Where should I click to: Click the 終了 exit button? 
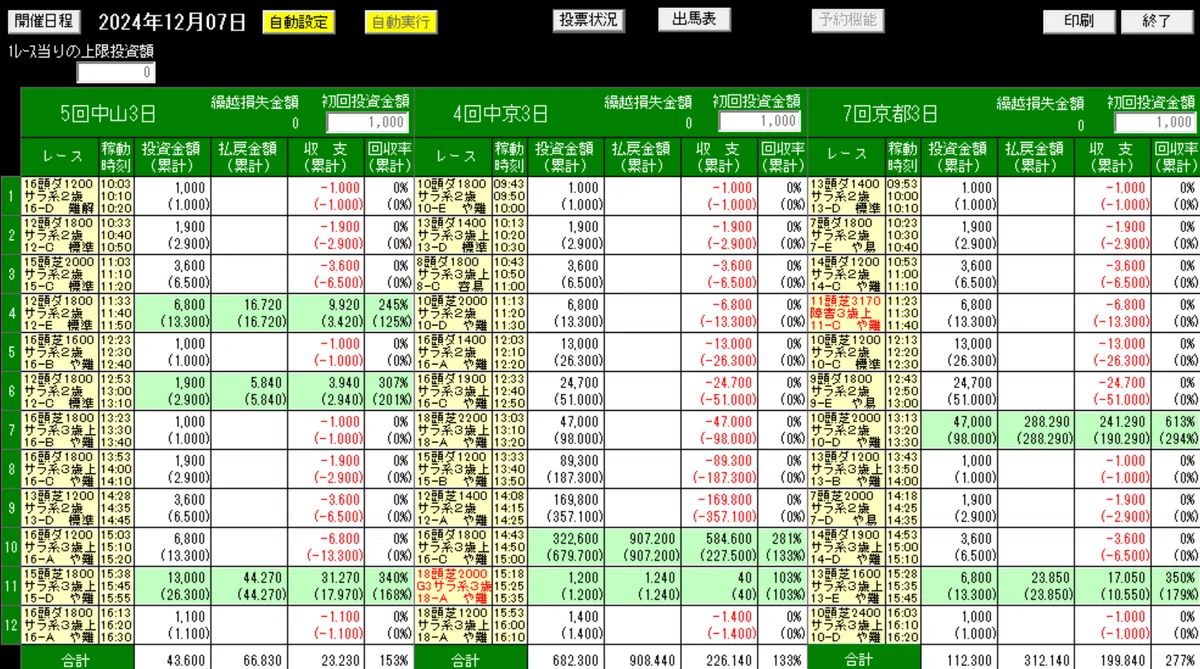click(1156, 21)
